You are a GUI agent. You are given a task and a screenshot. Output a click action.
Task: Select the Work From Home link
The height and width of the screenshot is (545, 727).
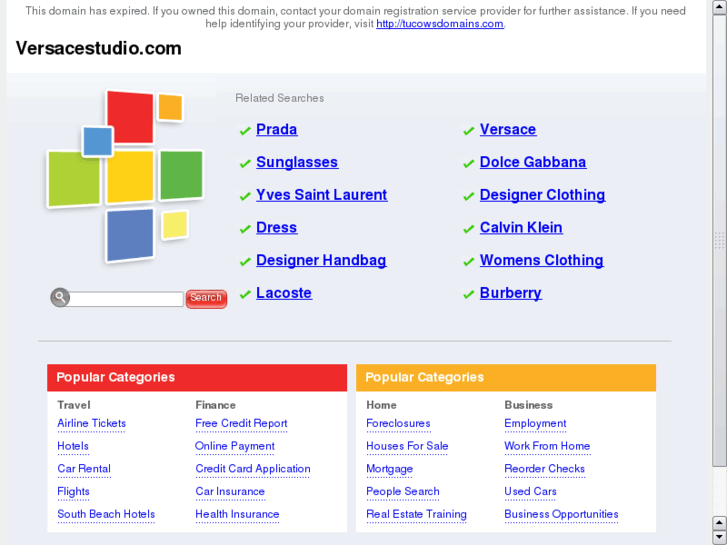tap(547, 446)
